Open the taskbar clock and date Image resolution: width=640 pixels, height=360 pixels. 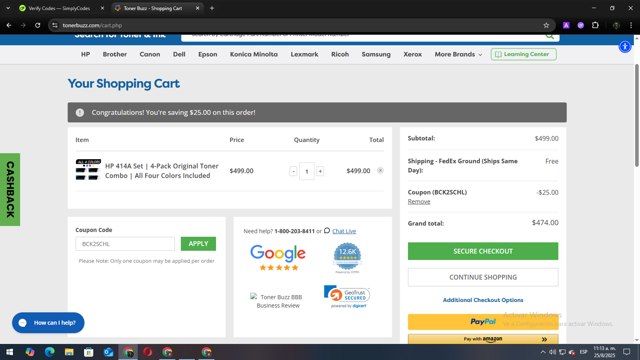pos(604,352)
